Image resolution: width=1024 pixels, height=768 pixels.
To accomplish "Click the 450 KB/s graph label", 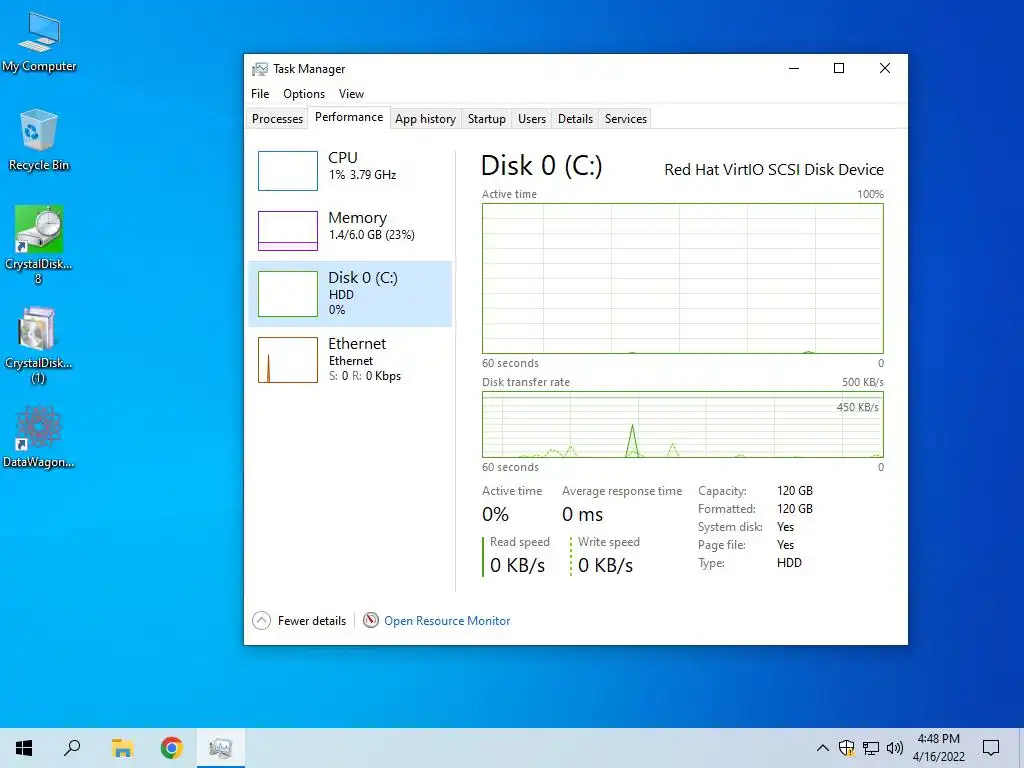I will [857, 407].
